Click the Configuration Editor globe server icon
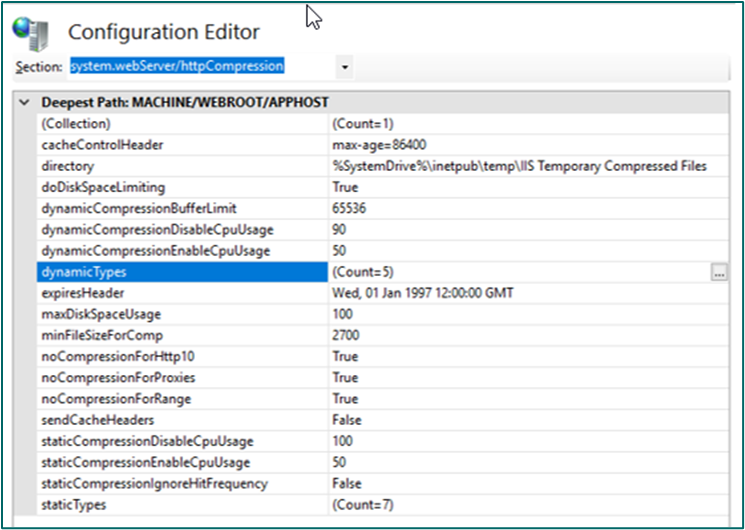The width and height of the screenshot is (745, 530). pyautogui.click(x=30, y=34)
